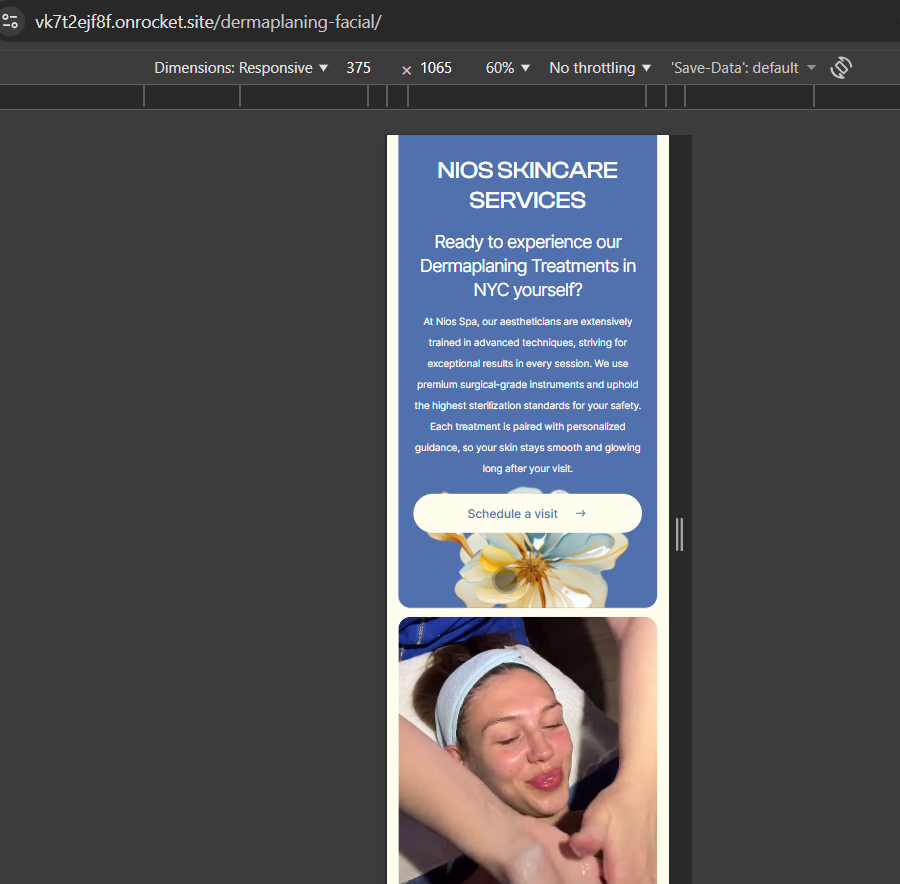900x884 pixels.
Task: Click the rotate device orientation icon
Action: point(841,68)
